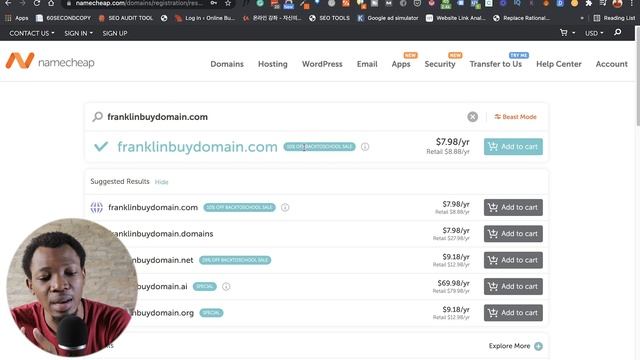This screenshot has height=360, width=640.
Task: Click the globe icon beside suggested franklinbuydomain.com
Action: (x=97, y=207)
